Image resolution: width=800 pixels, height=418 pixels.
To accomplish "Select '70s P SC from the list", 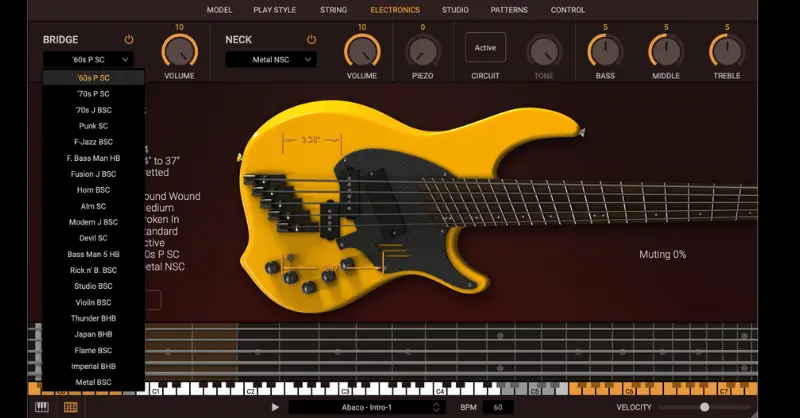I will click(93, 94).
